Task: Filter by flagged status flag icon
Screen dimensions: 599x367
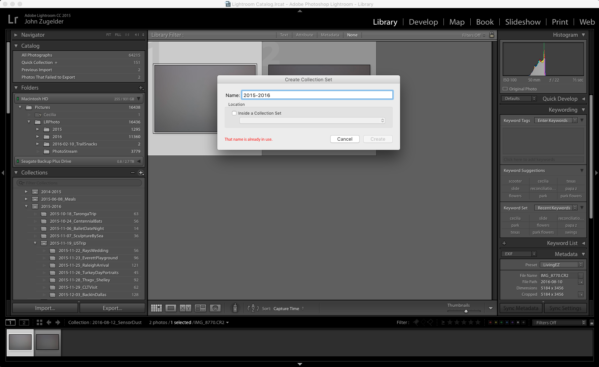Action: point(416,323)
